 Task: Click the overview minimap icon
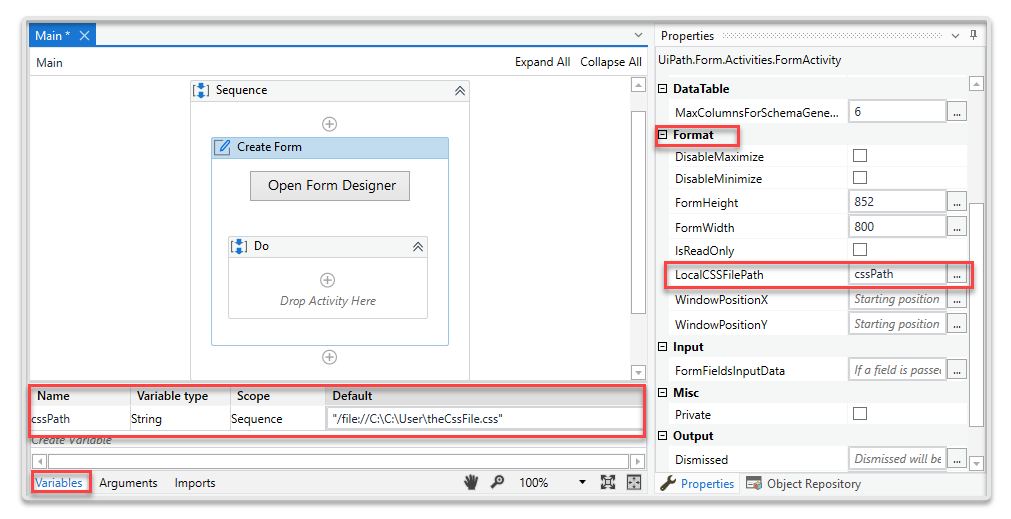click(x=633, y=482)
